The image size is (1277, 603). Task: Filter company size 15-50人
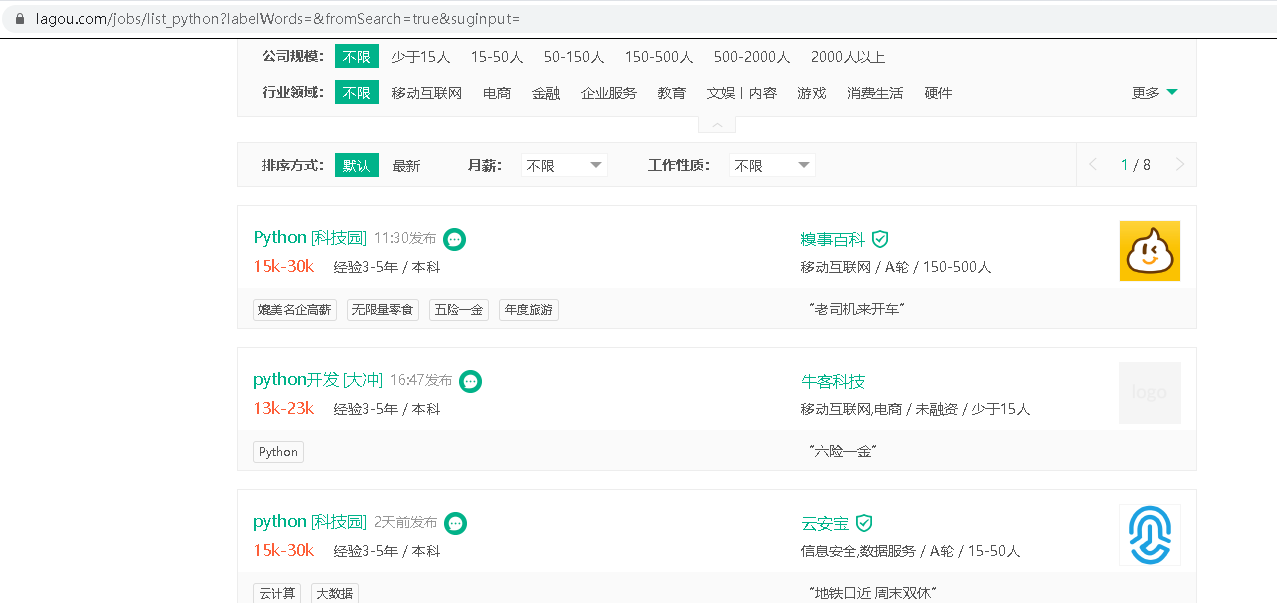[497, 57]
